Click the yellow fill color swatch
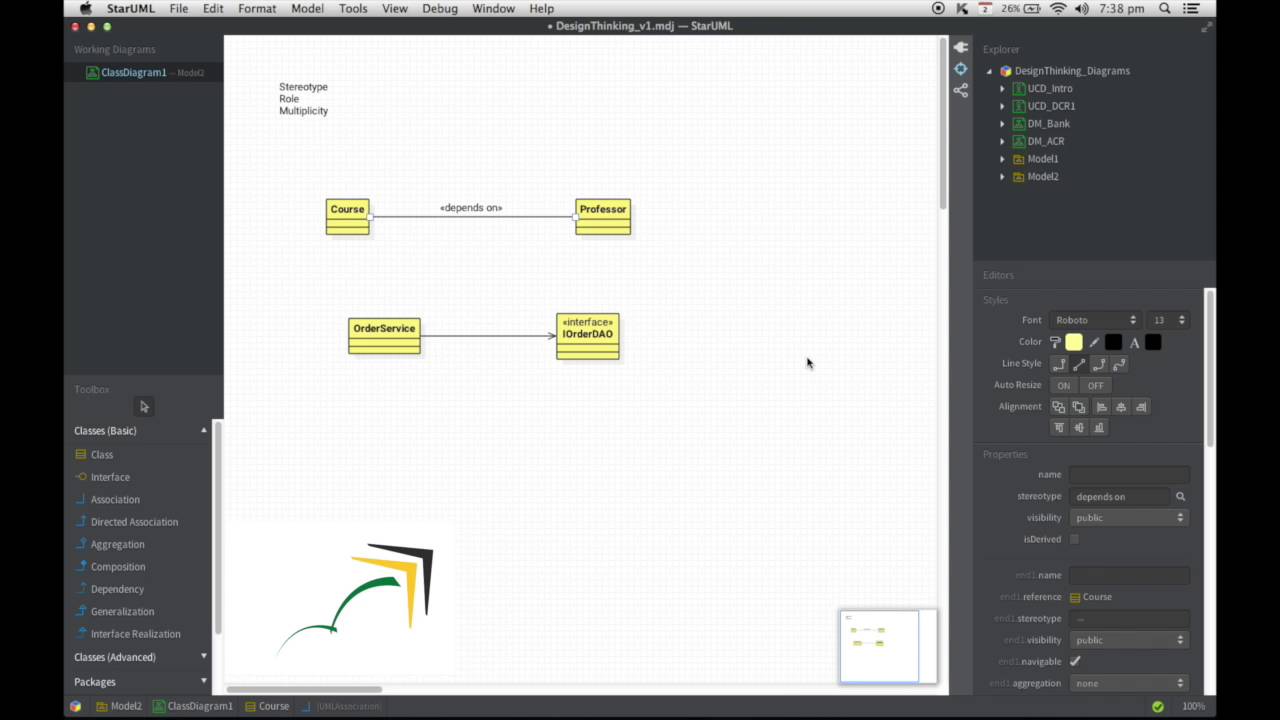The height and width of the screenshot is (720, 1280). (x=1074, y=342)
